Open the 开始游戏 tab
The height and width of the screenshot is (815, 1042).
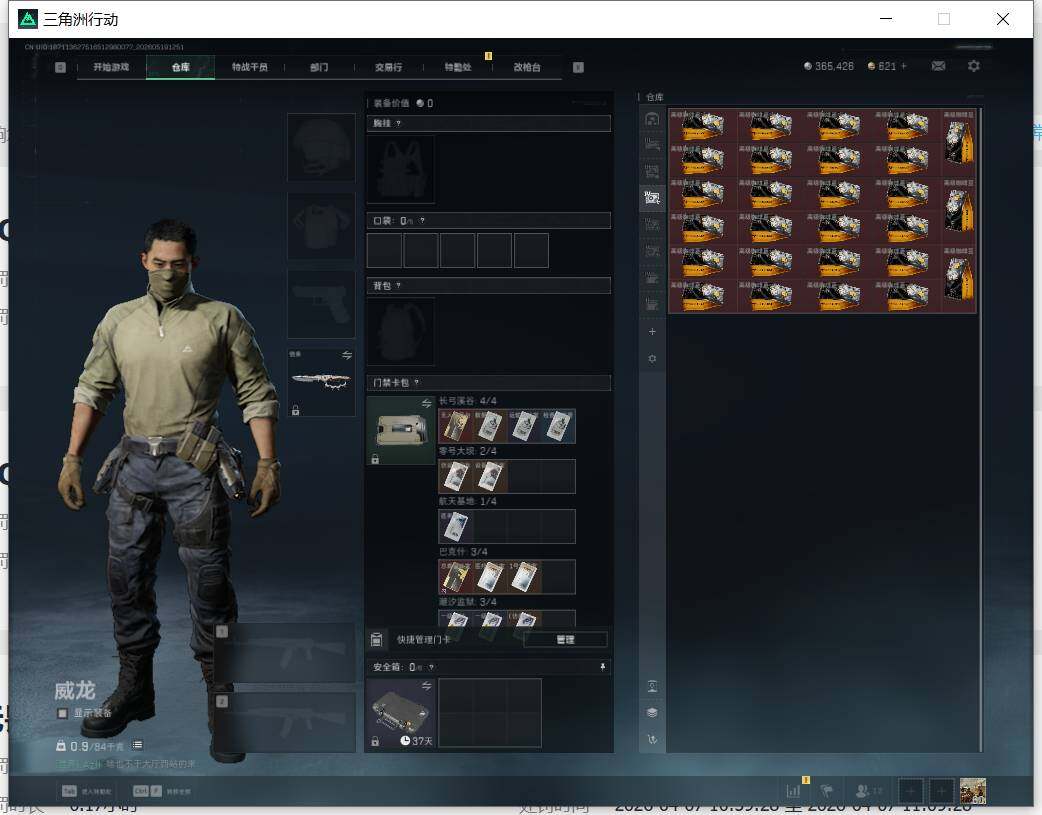pos(111,67)
